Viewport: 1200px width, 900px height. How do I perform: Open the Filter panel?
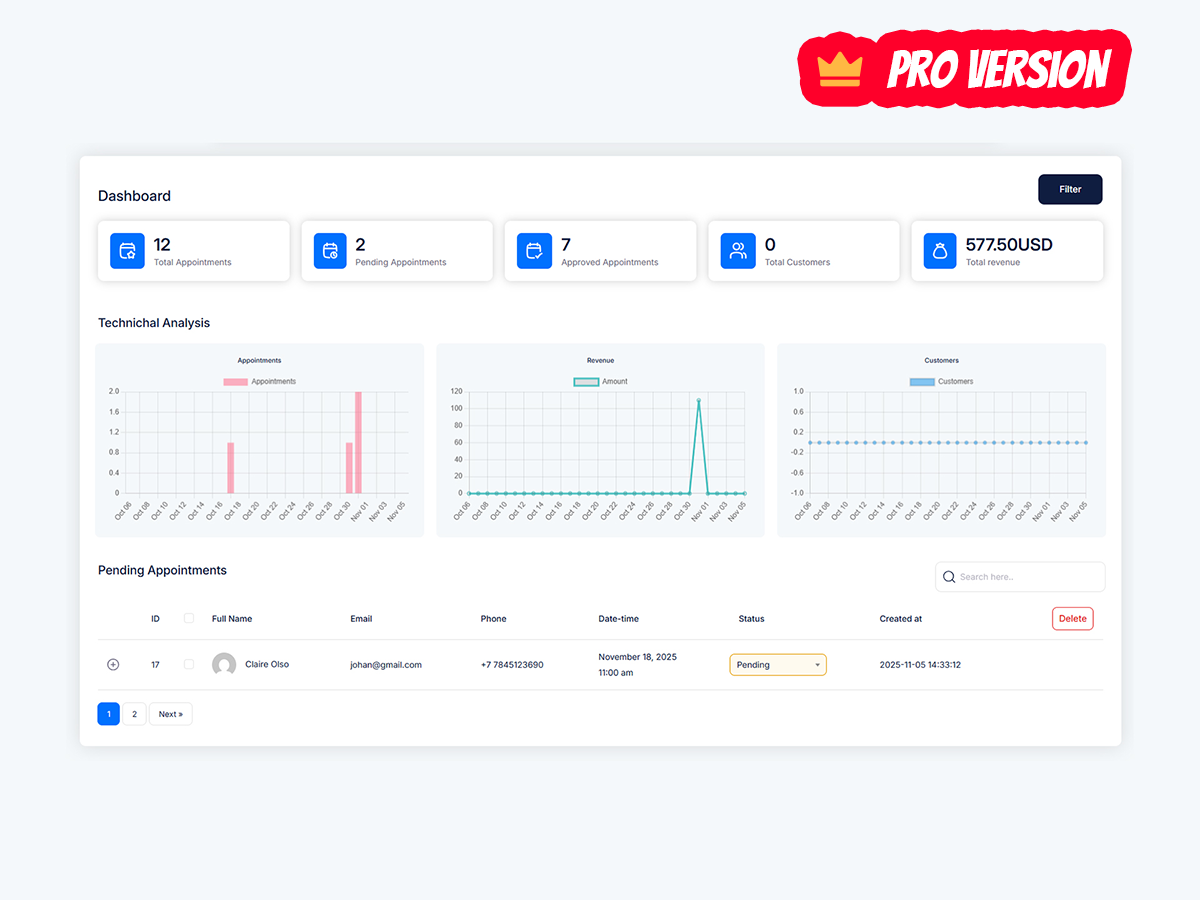point(1070,189)
